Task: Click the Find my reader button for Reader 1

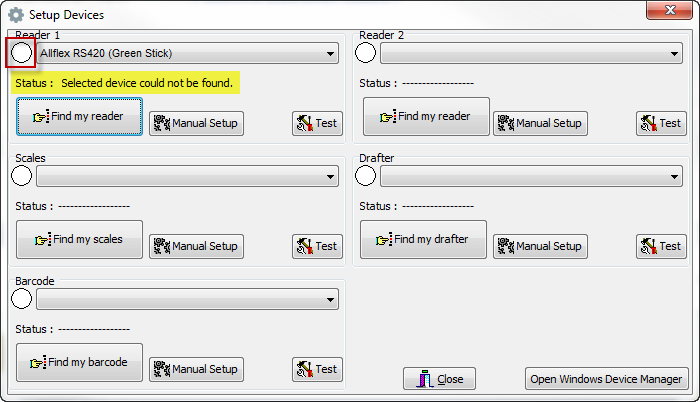Action: pyautogui.click(x=79, y=117)
